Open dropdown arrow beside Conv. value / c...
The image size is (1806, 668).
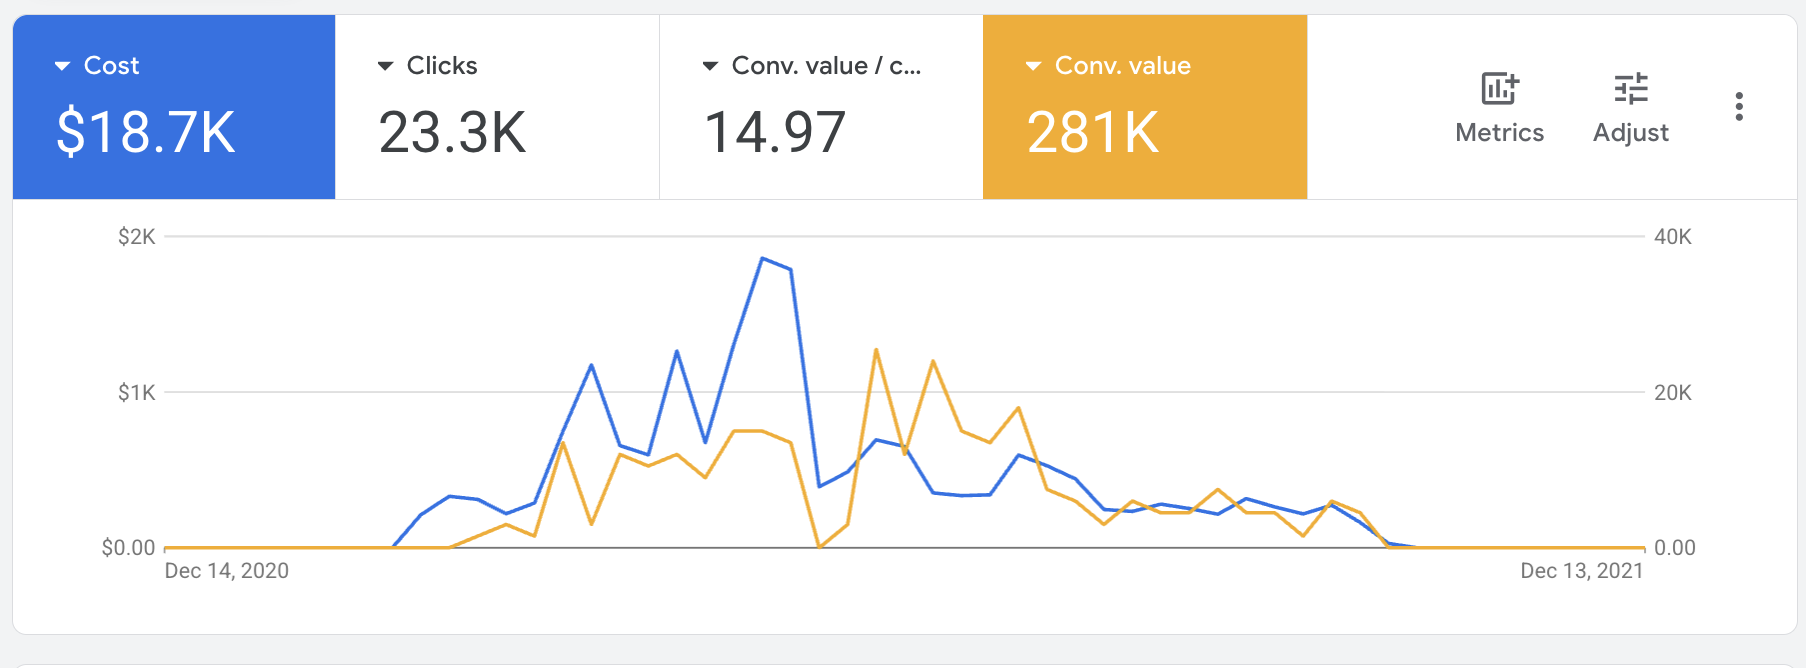(710, 66)
